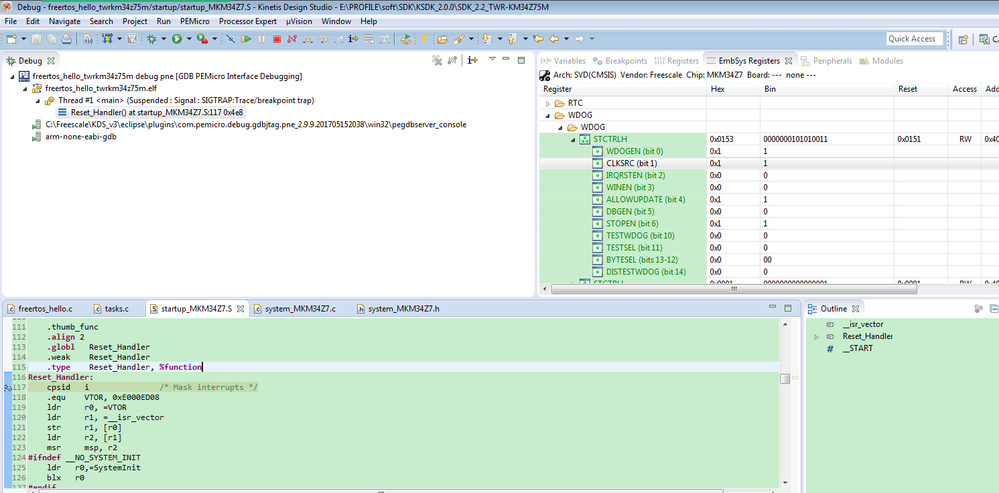Open the Debug view menu triangle

492,60
